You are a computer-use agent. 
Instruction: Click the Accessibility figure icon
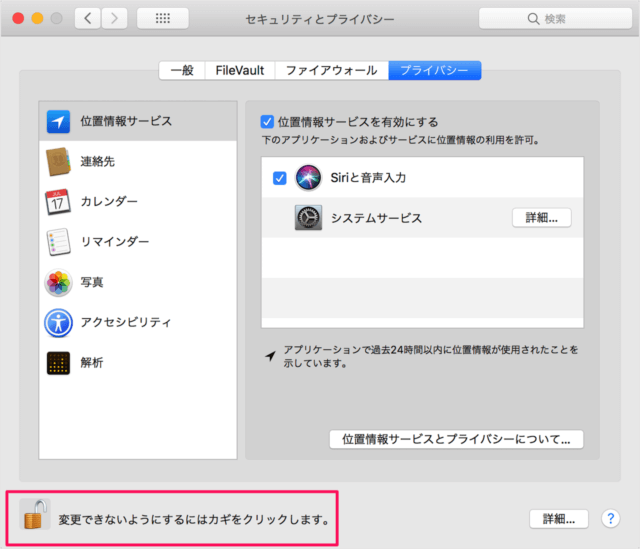(58, 322)
